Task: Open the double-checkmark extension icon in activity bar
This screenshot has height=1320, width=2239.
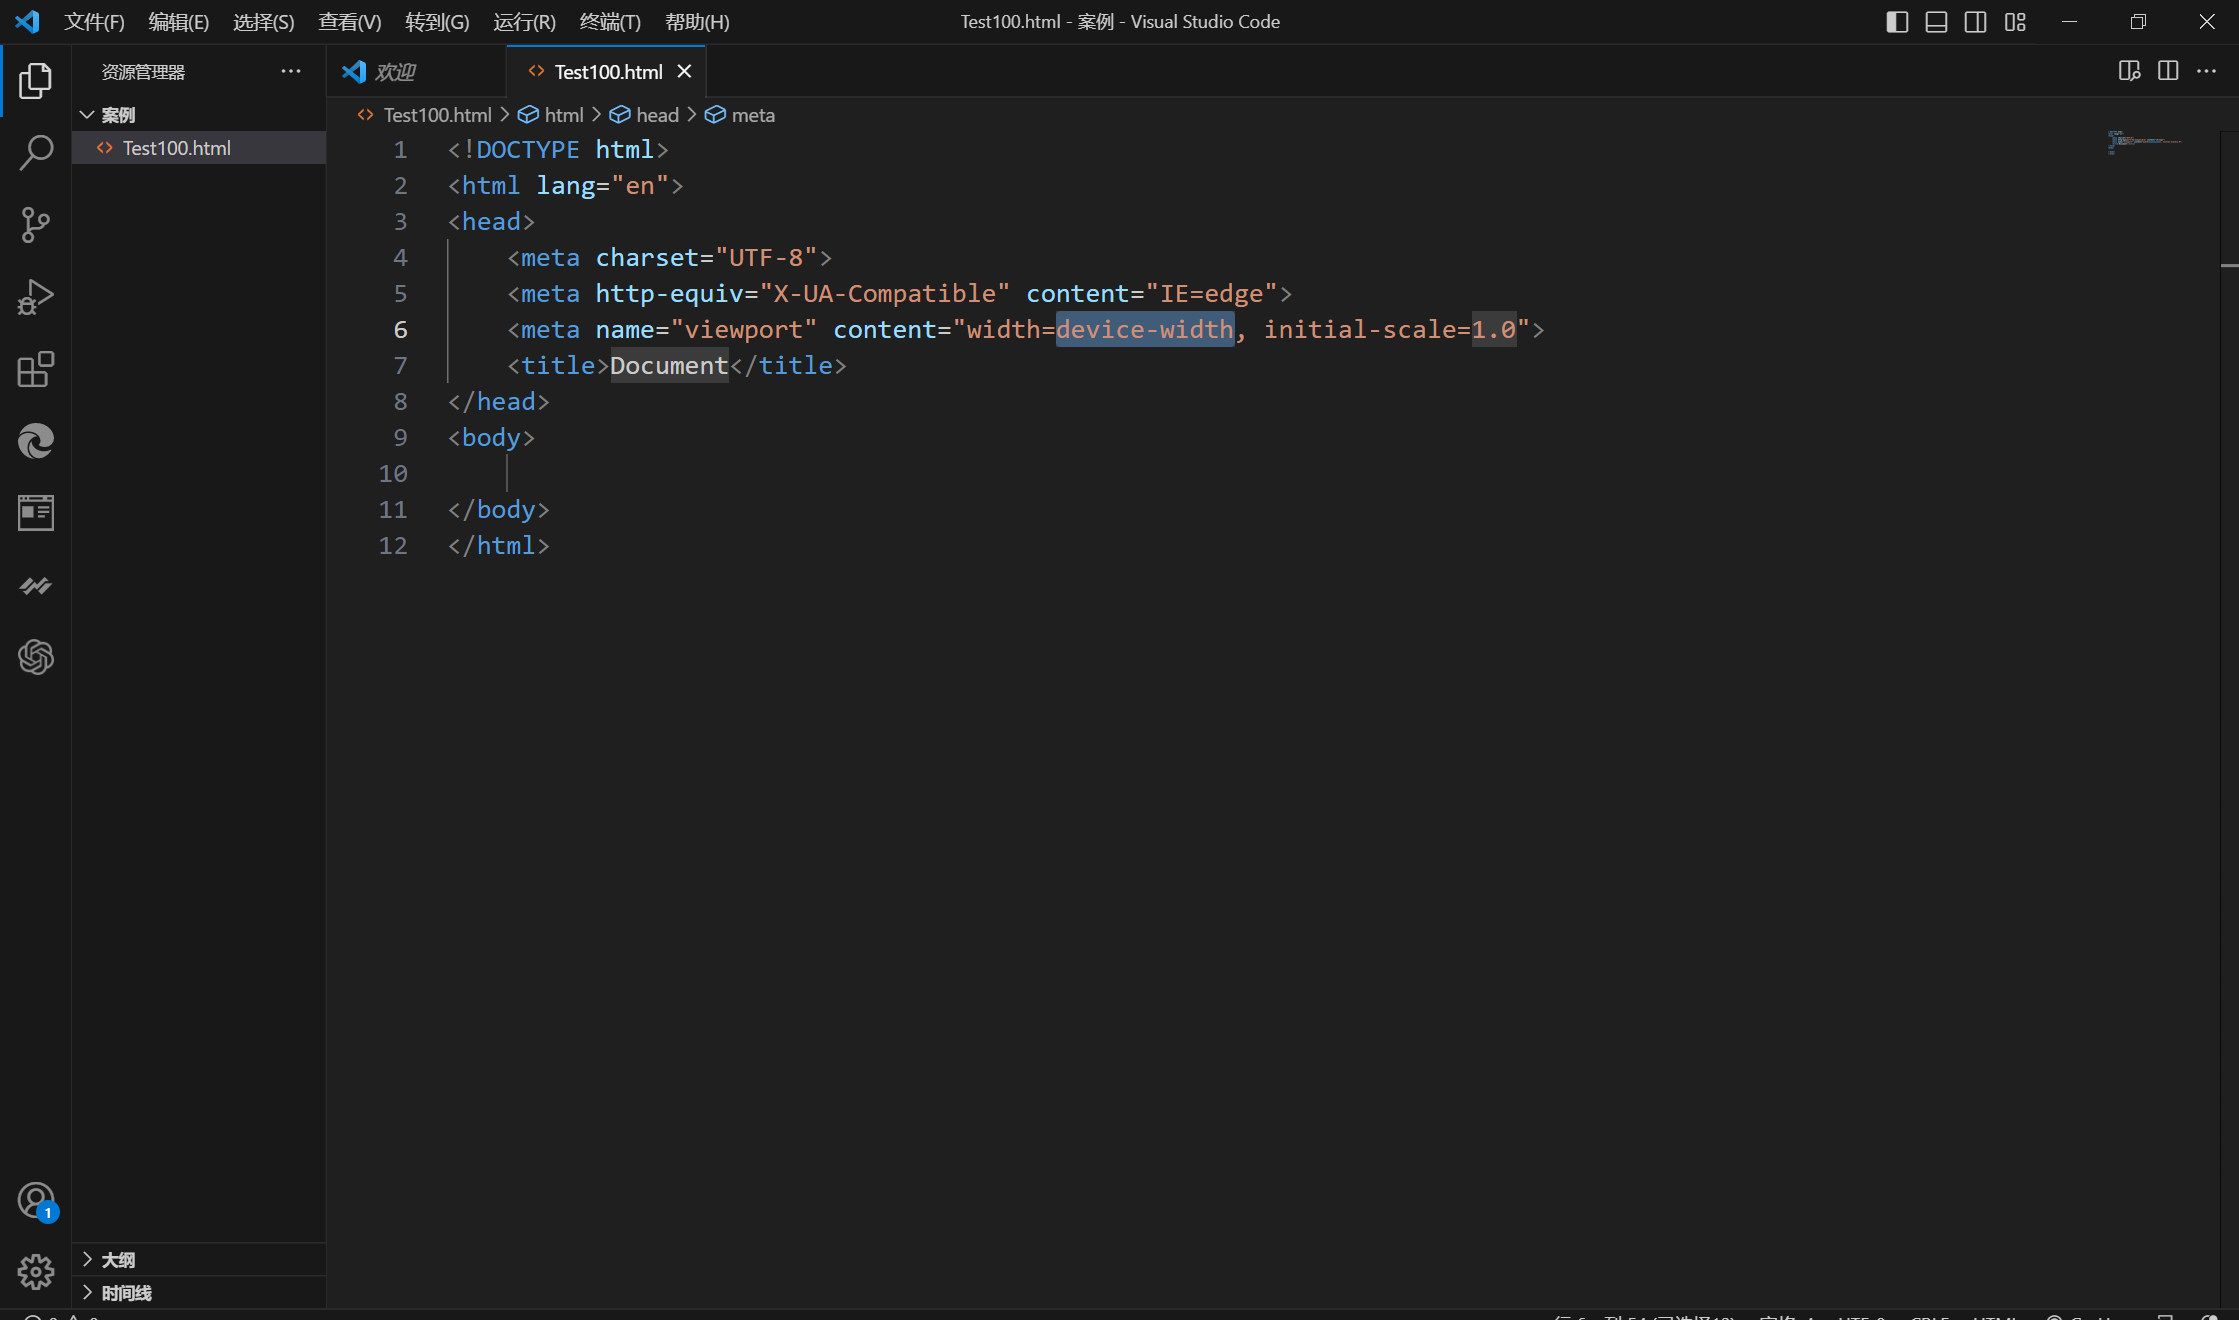Action: pyautogui.click(x=36, y=585)
